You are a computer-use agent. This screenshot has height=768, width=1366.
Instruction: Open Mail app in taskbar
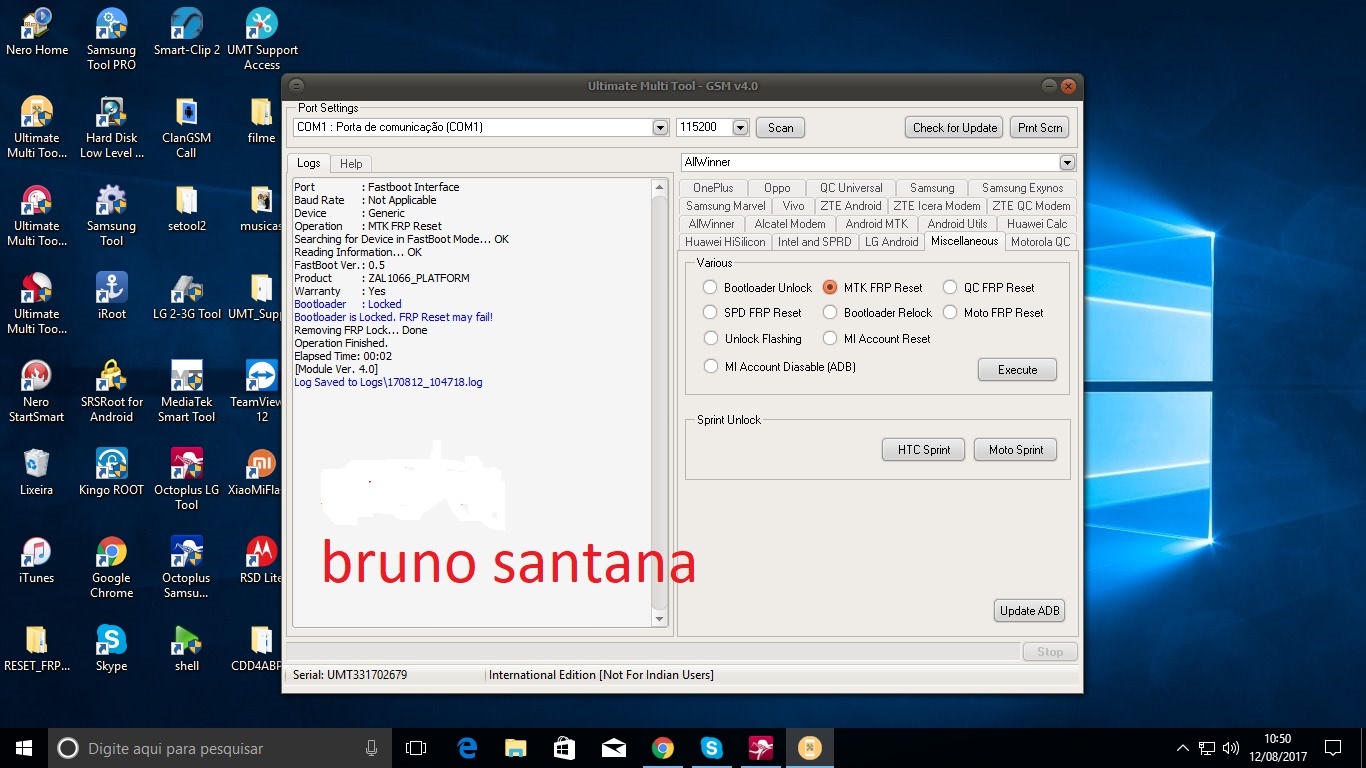coord(613,748)
